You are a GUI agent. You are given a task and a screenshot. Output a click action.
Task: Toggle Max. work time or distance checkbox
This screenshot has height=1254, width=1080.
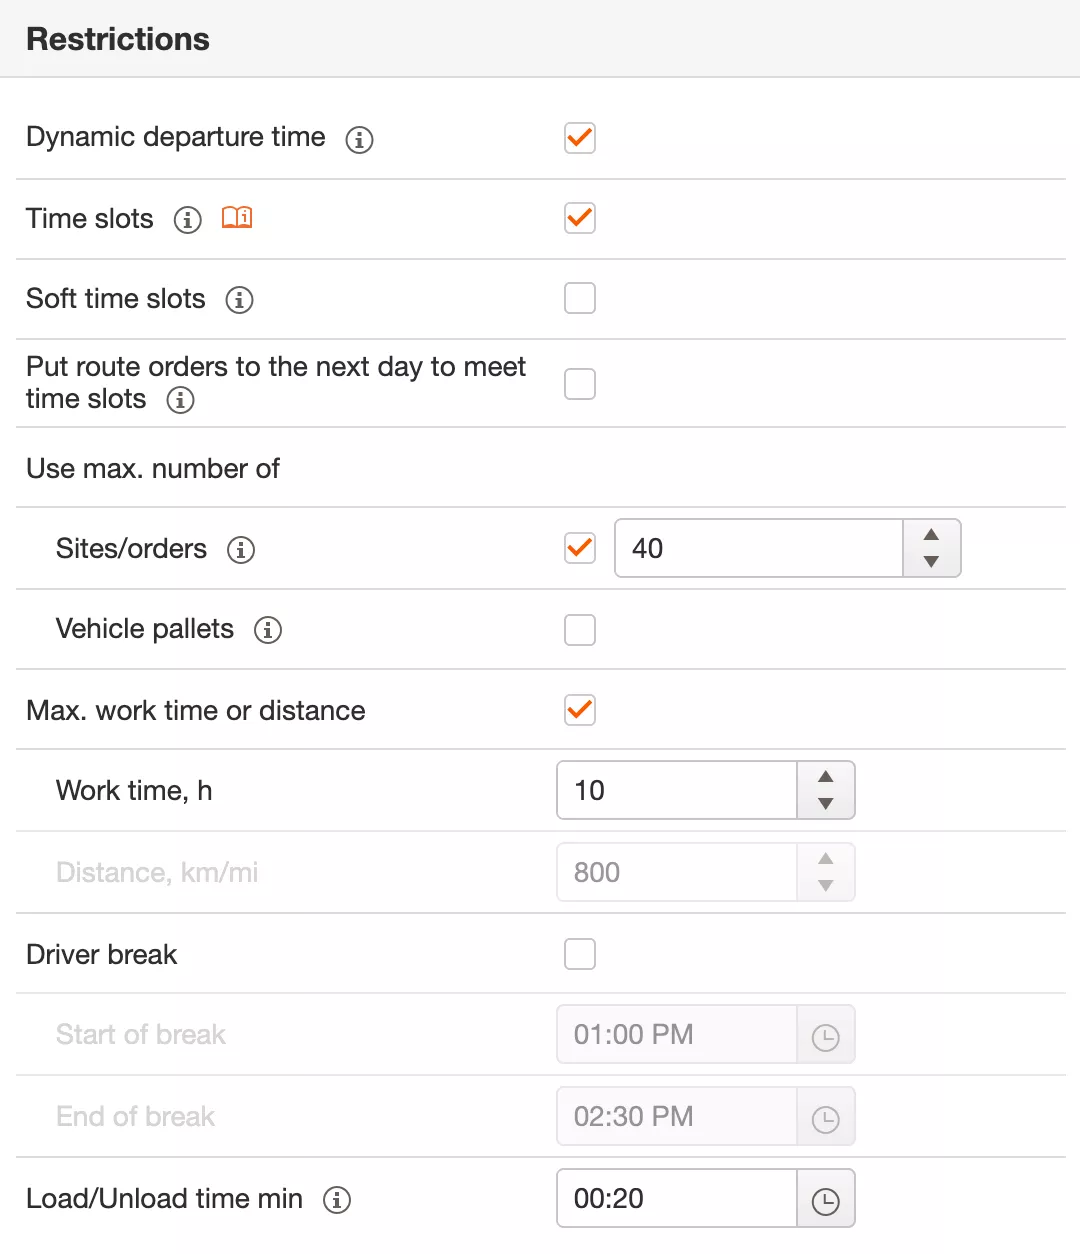click(580, 710)
